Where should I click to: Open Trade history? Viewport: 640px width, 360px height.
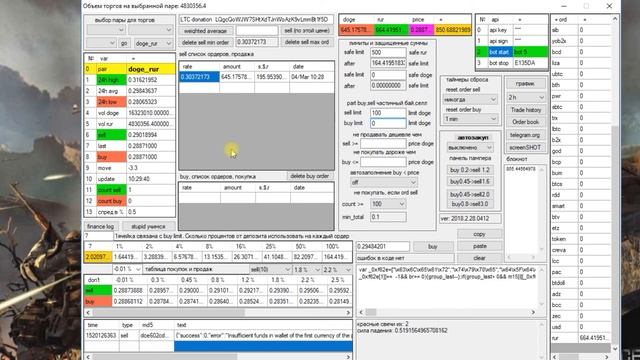point(526,110)
